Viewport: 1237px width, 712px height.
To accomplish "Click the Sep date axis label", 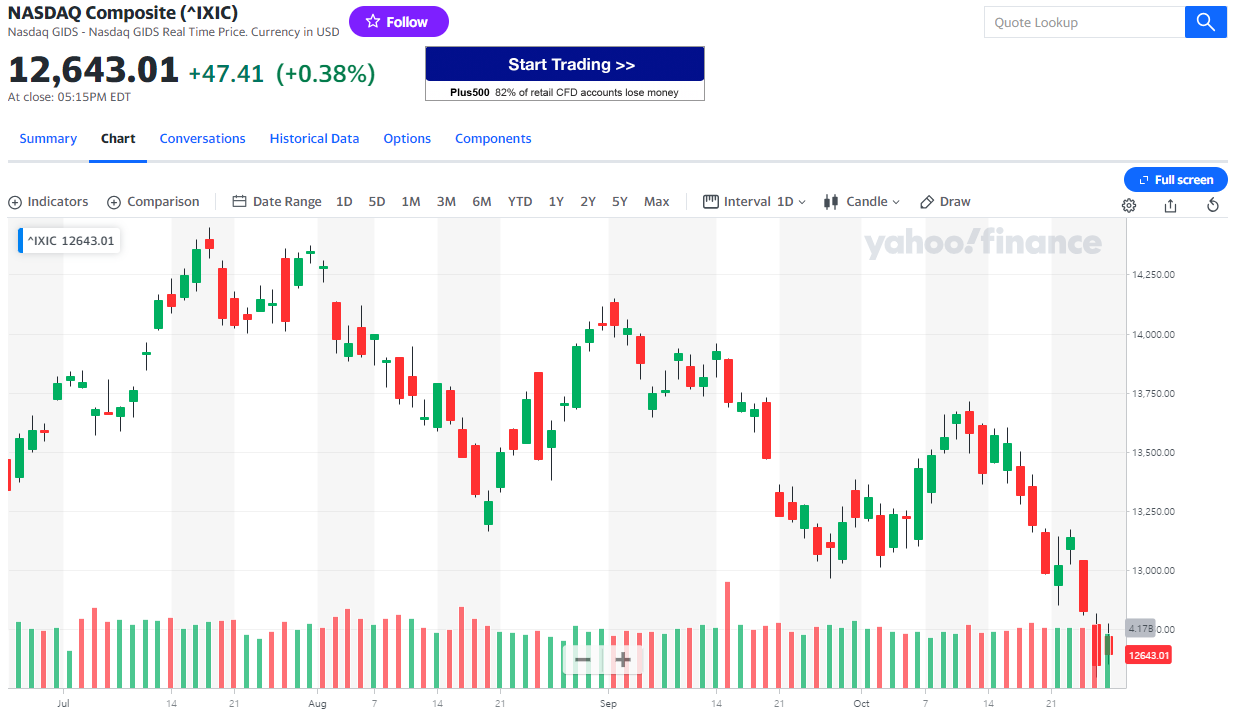I will (x=609, y=704).
